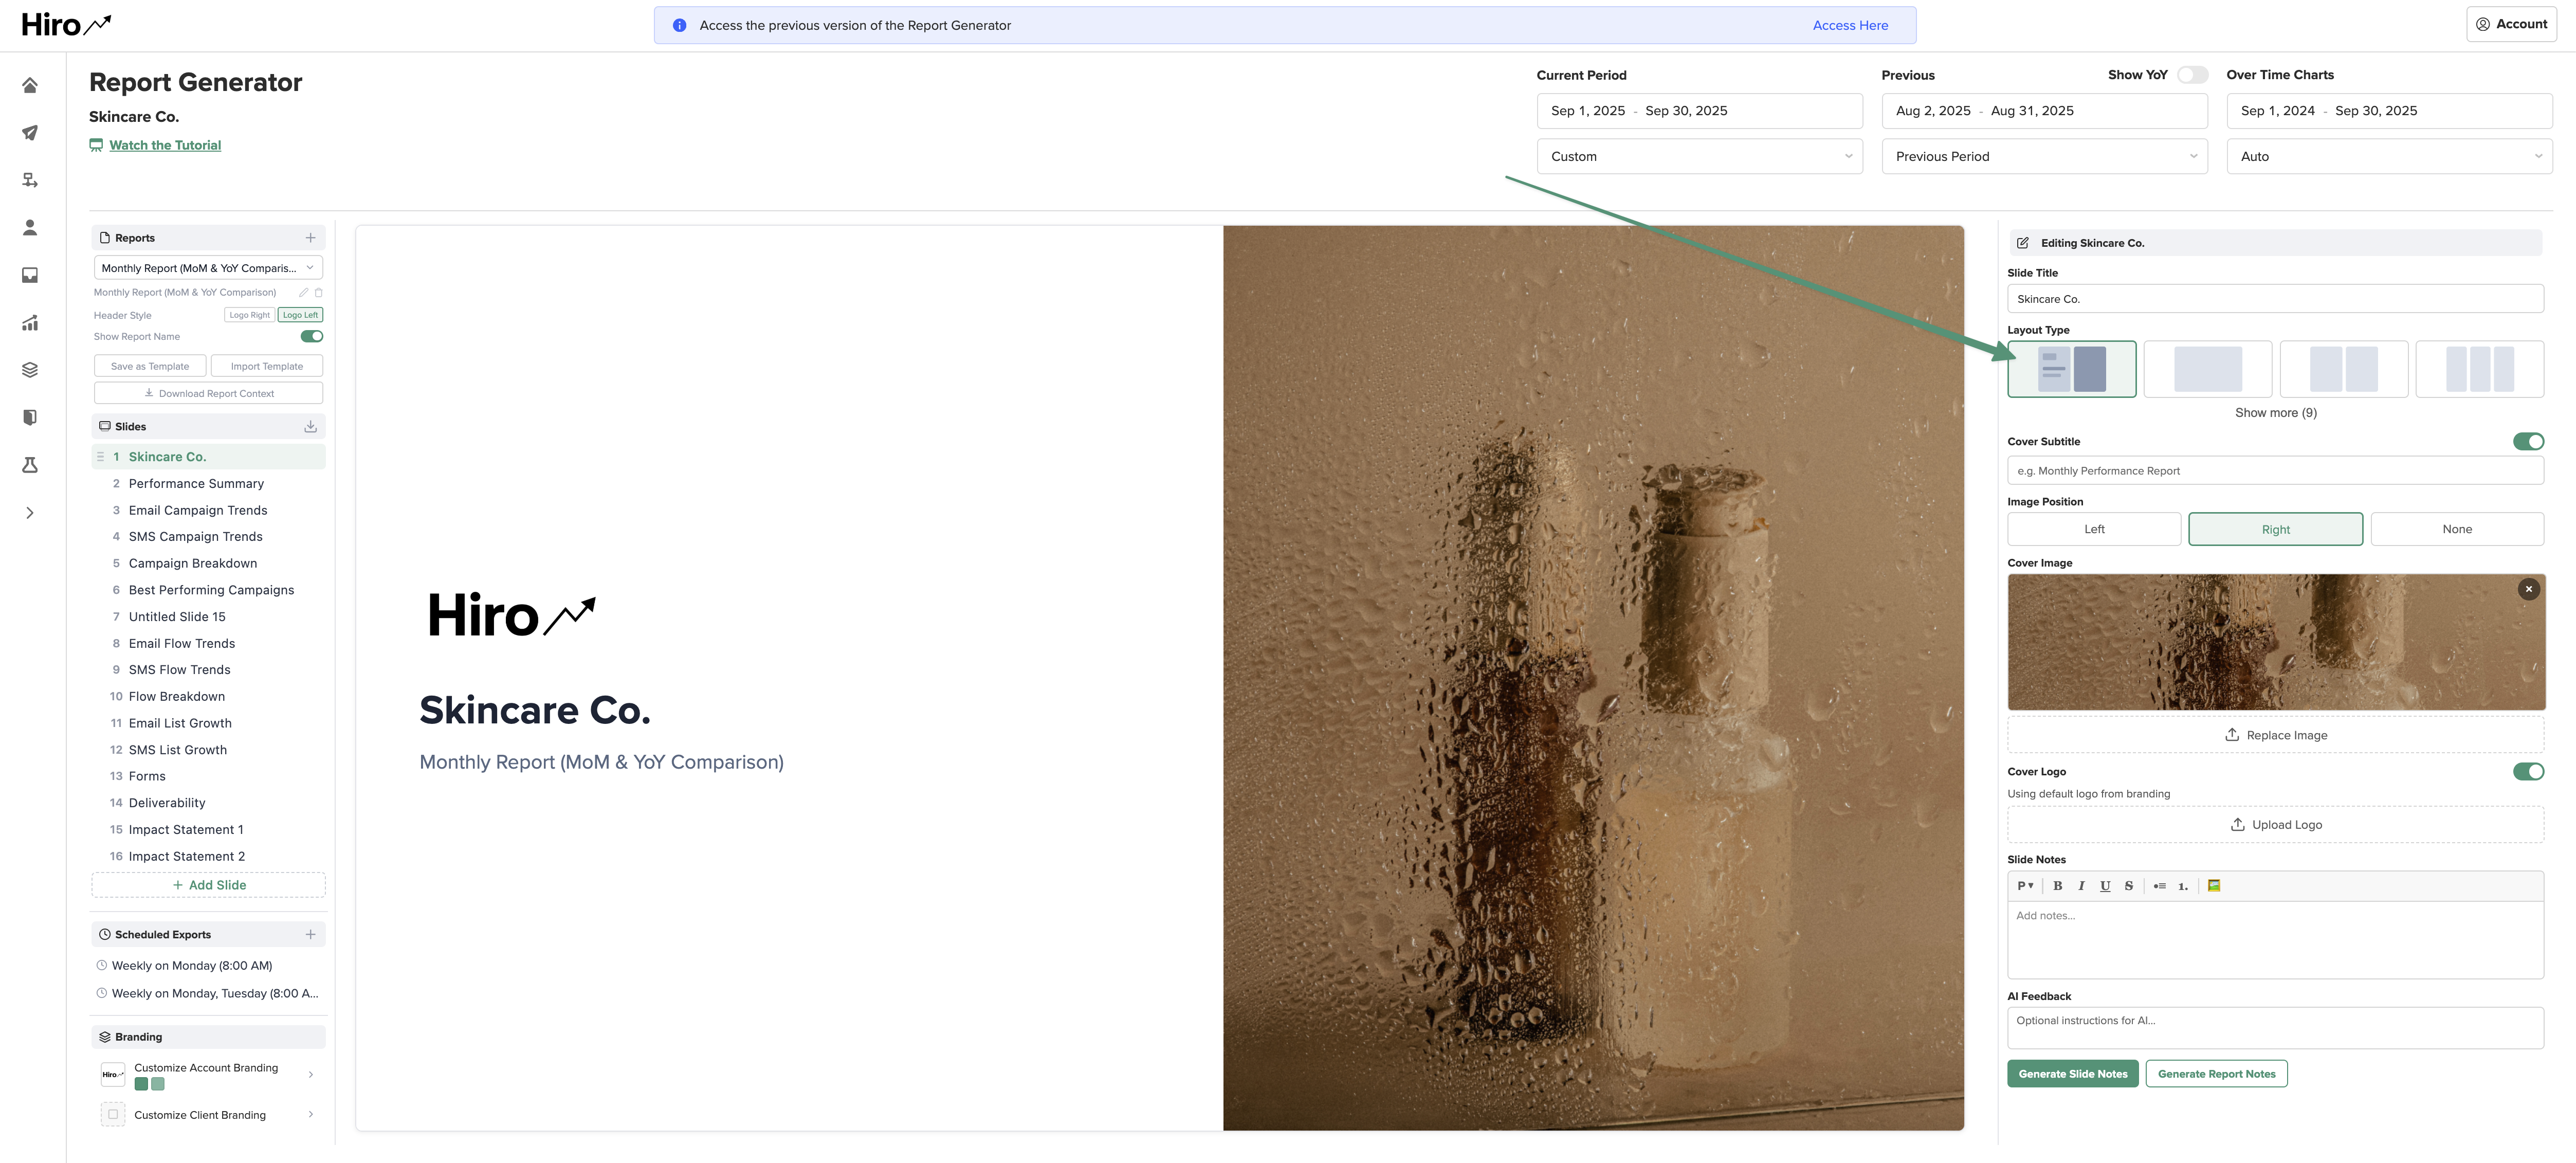
Task: Set Image Position to Right
Action: [2275, 530]
